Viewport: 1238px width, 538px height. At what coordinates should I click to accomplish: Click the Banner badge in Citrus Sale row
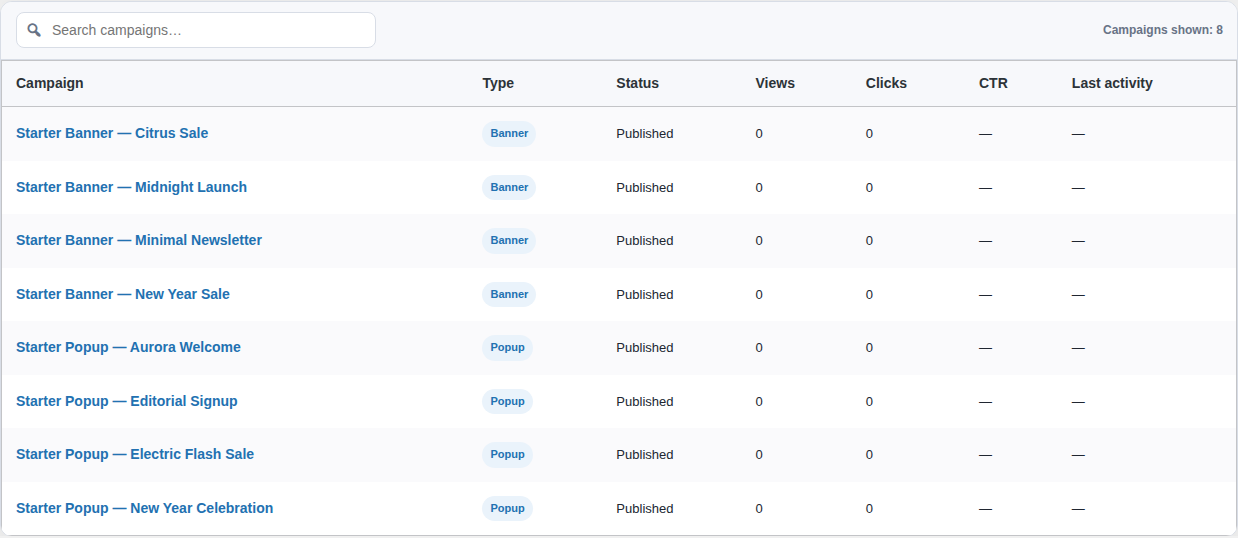[x=509, y=134]
